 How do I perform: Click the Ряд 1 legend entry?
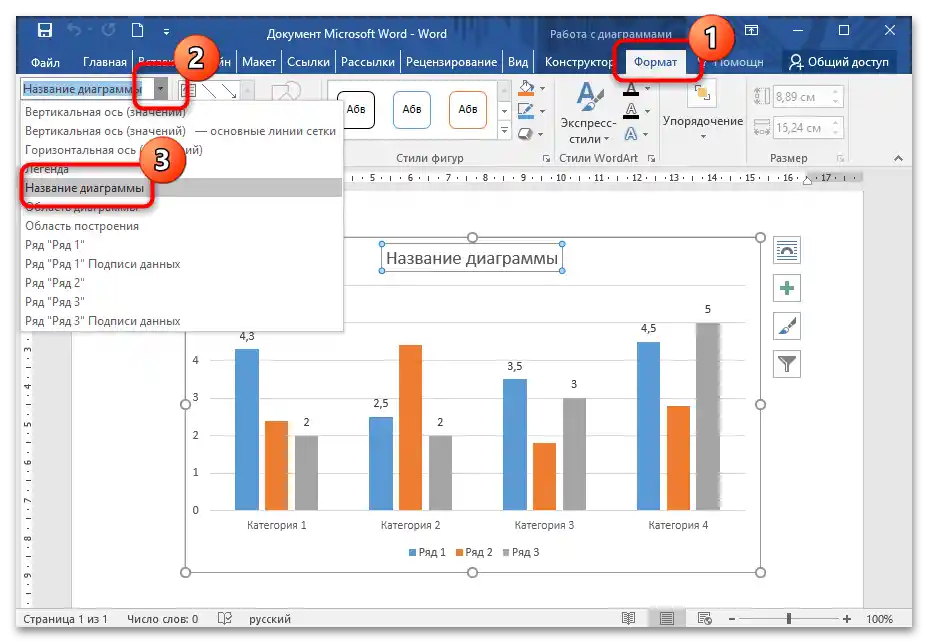coord(427,552)
